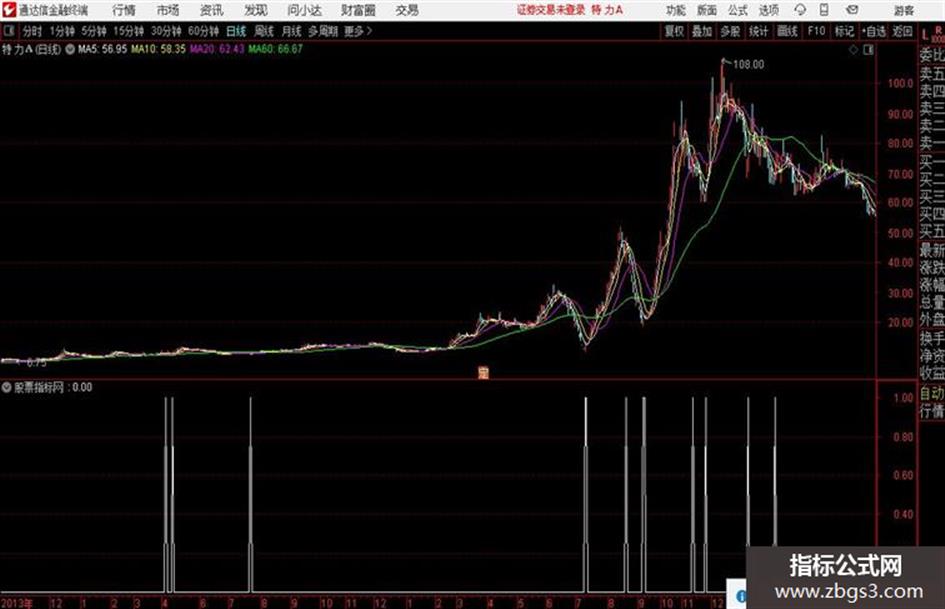Open the 功能 menu
The image size is (945, 609).
pos(676,10)
